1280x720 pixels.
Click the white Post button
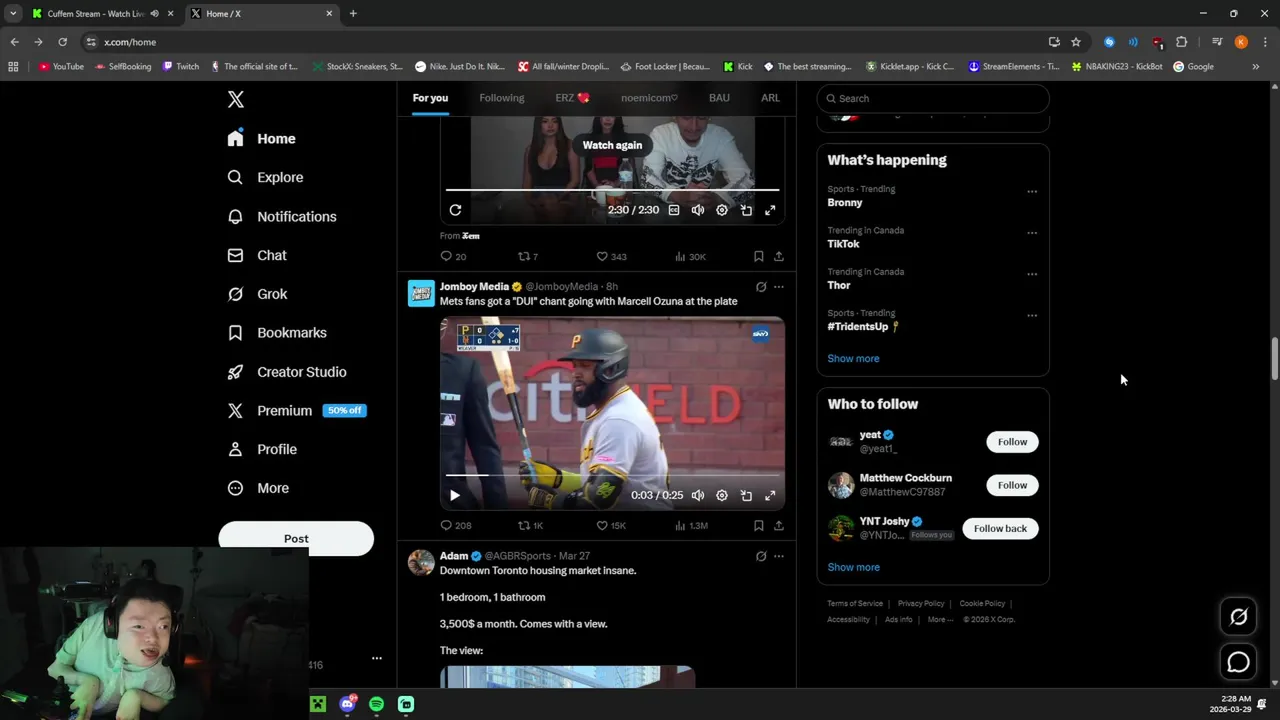[296, 538]
